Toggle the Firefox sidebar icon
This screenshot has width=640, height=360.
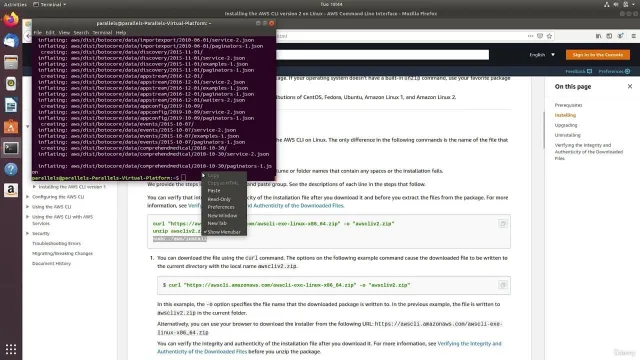point(609,36)
